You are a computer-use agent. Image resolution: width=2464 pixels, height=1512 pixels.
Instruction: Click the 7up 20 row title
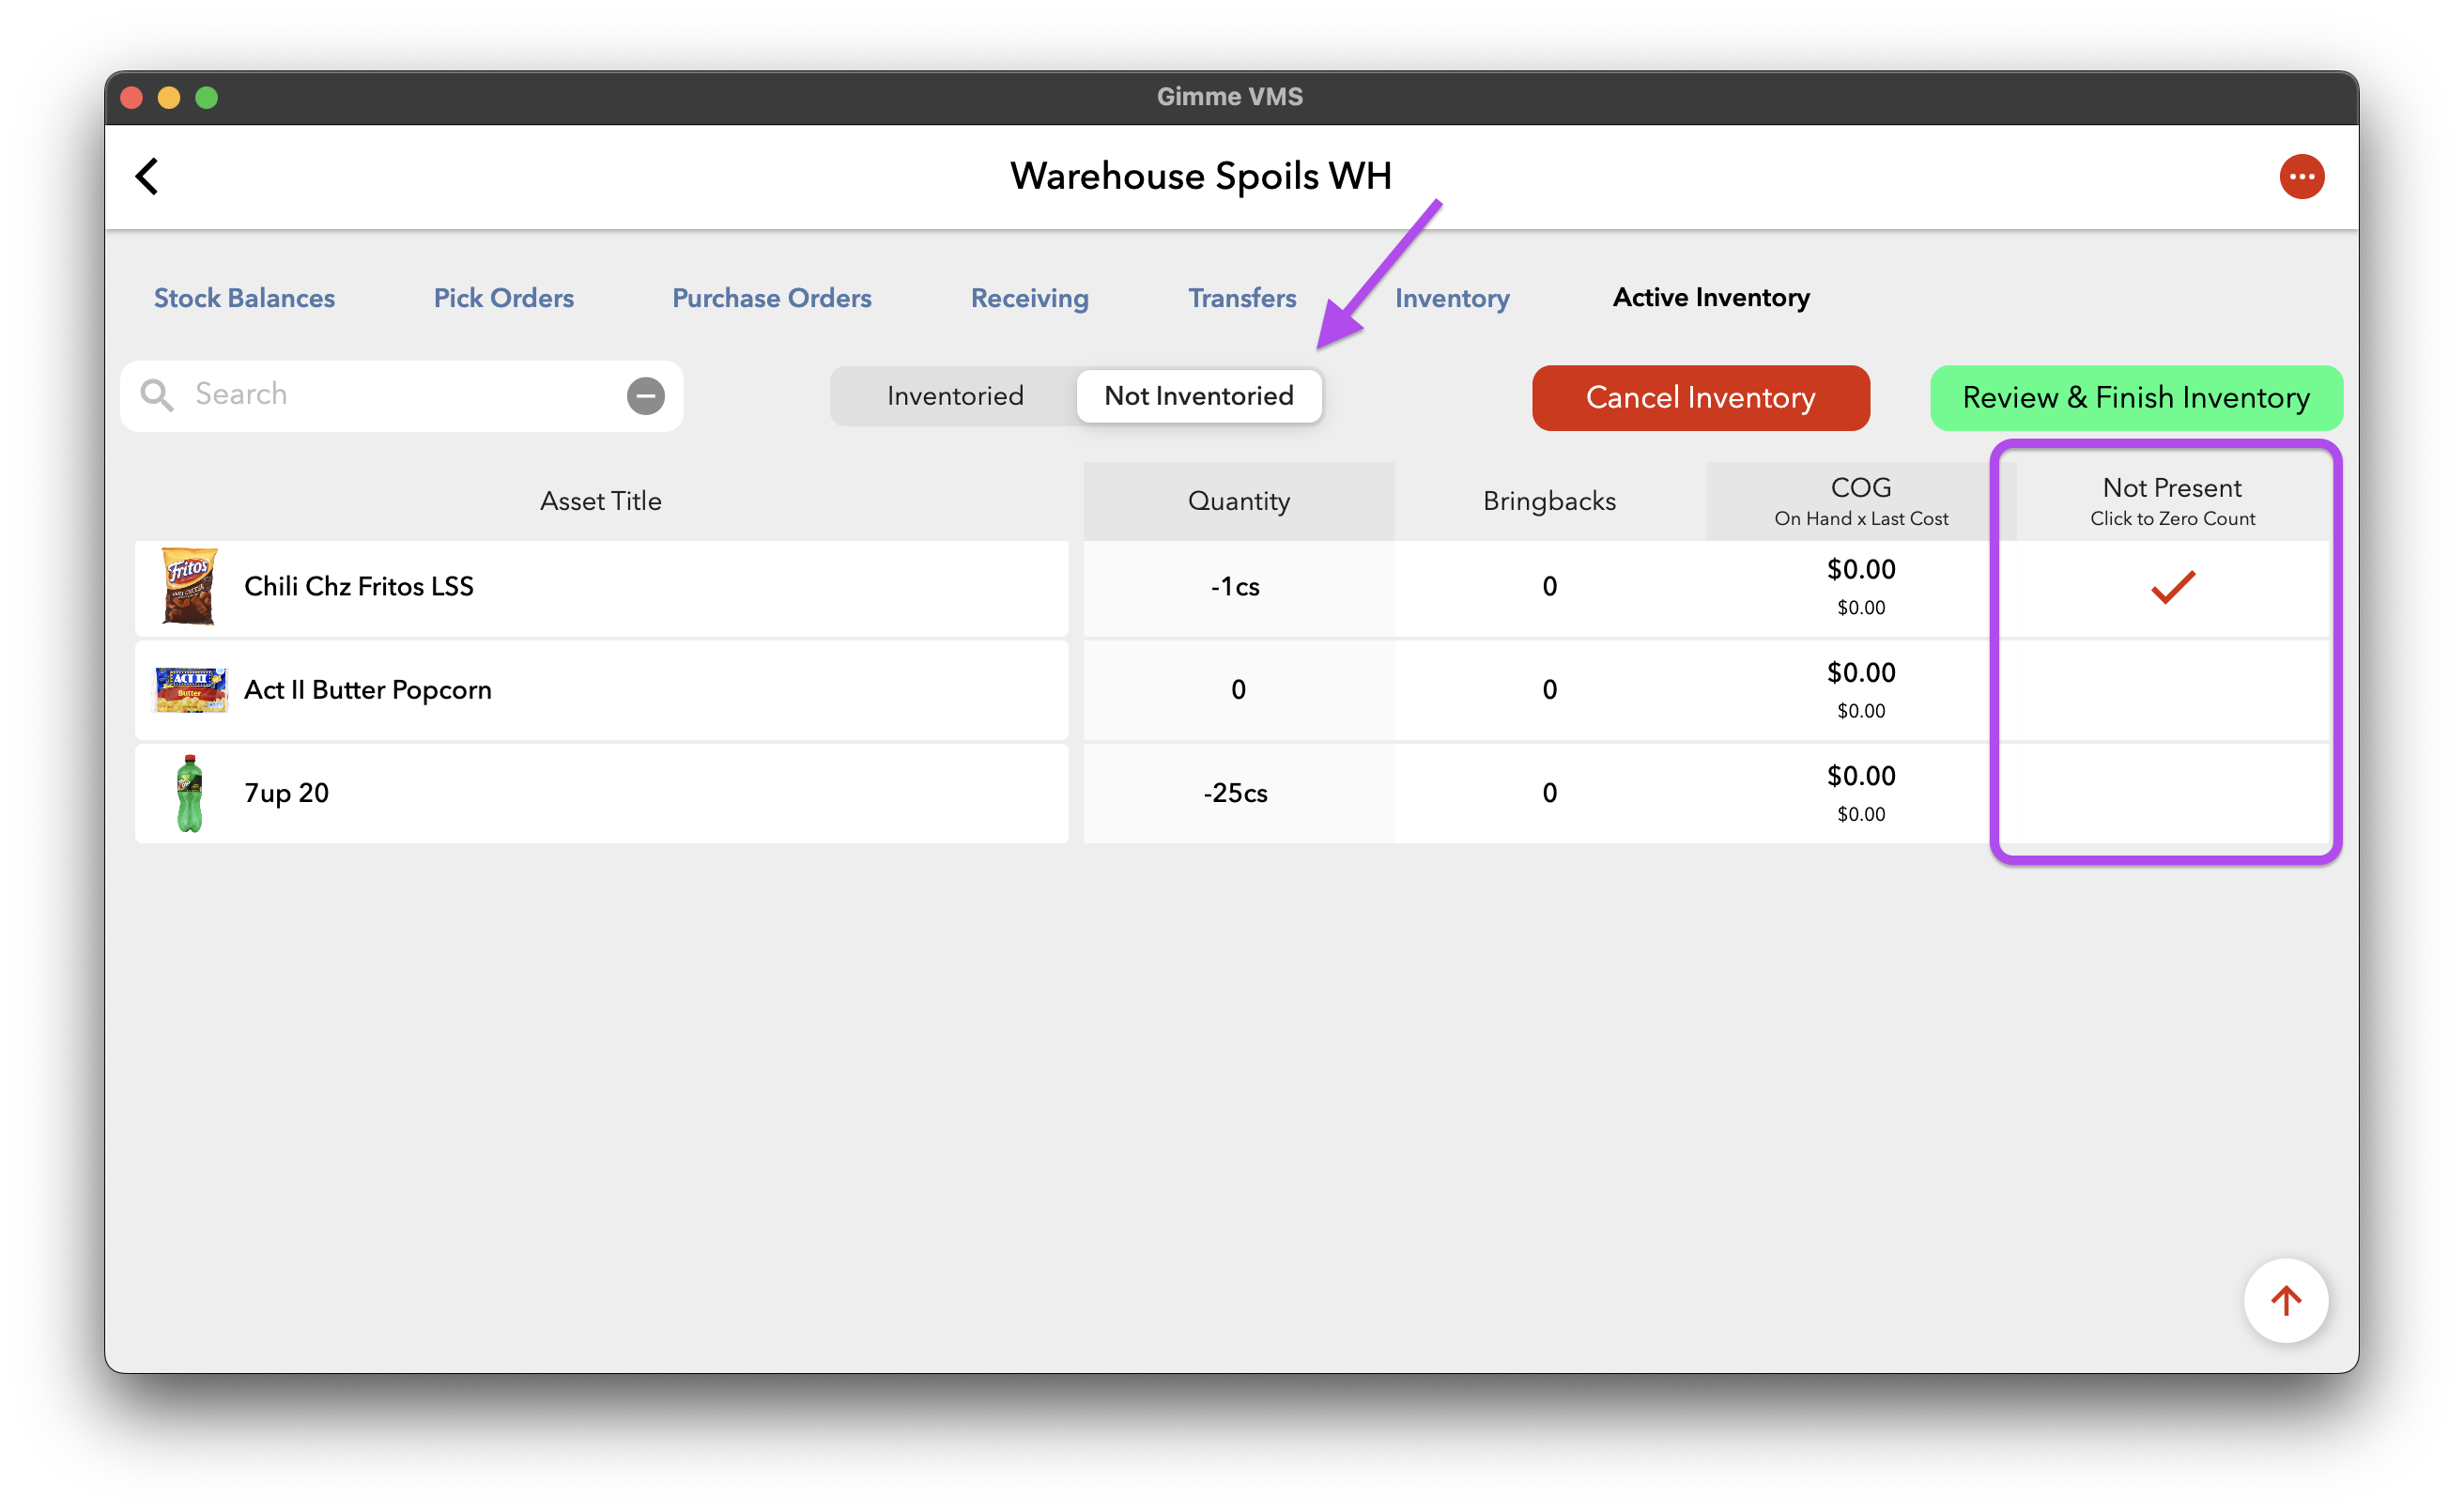[286, 793]
